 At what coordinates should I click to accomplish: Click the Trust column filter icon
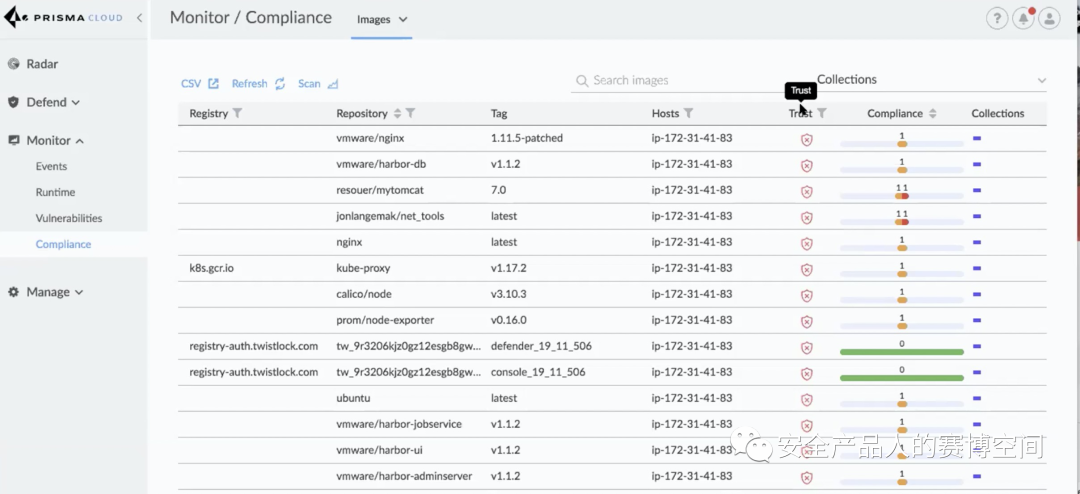coord(822,113)
